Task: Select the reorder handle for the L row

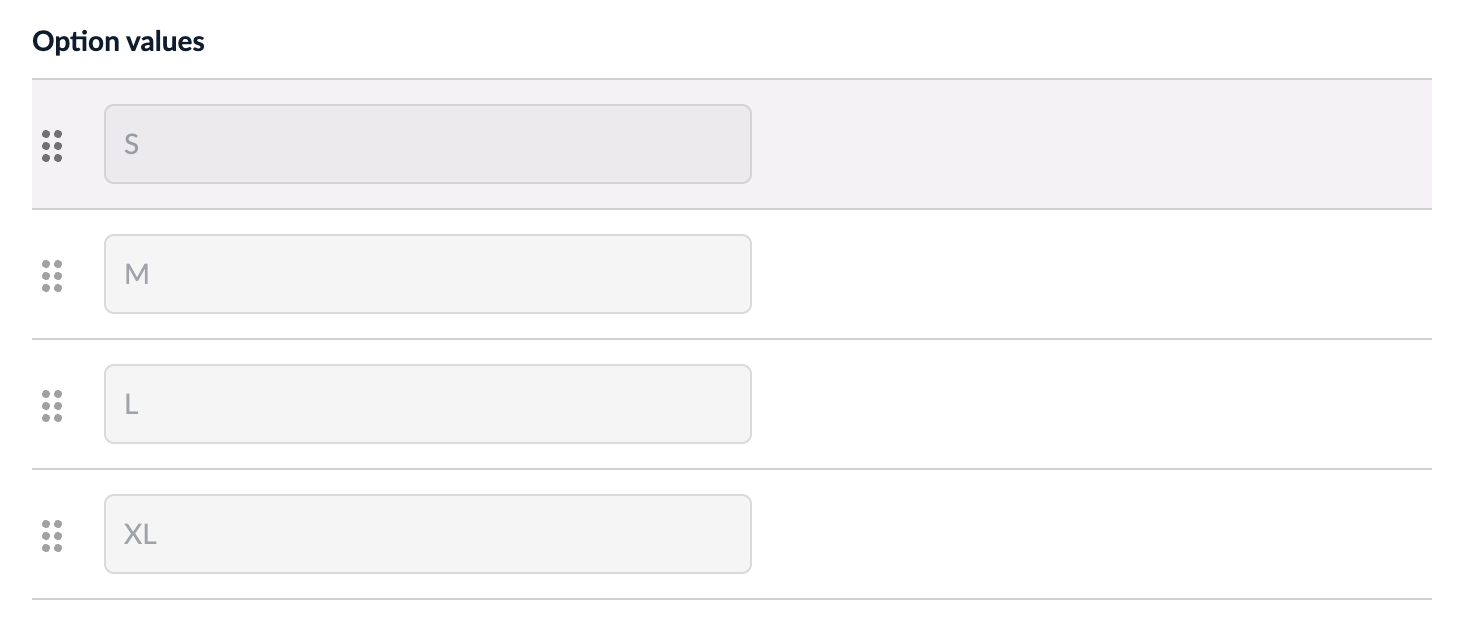Action: point(53,405)
